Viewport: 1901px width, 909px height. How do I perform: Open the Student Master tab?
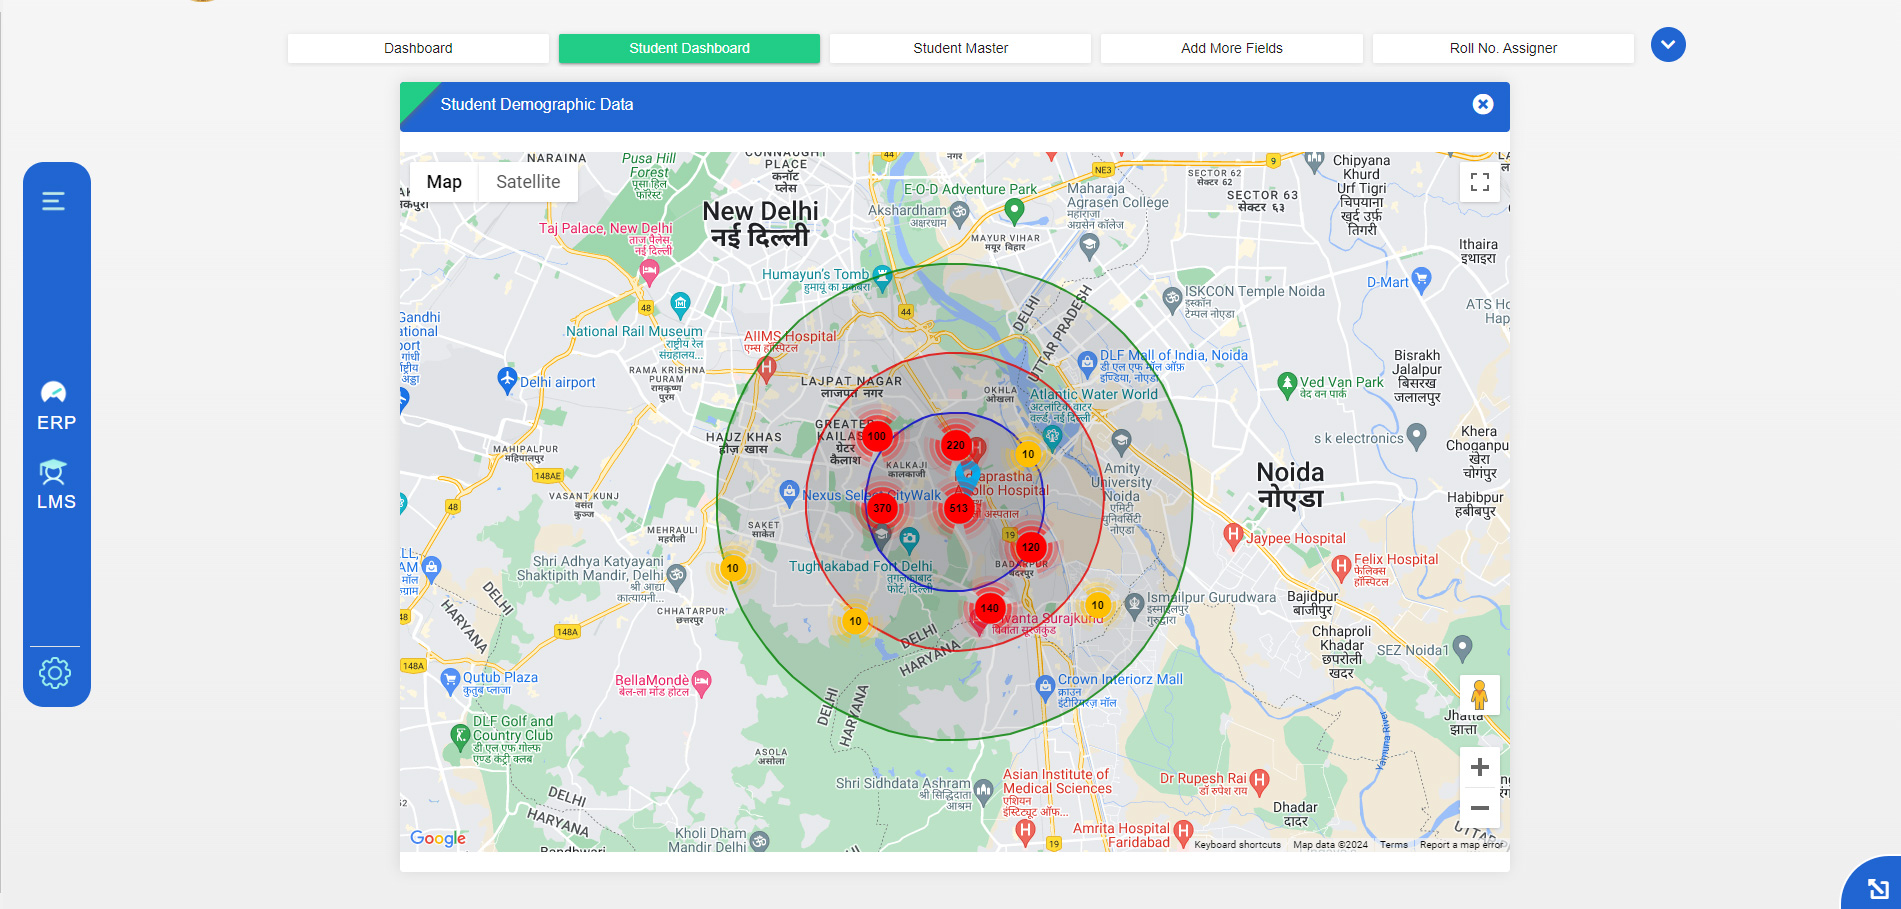(960, 48)
